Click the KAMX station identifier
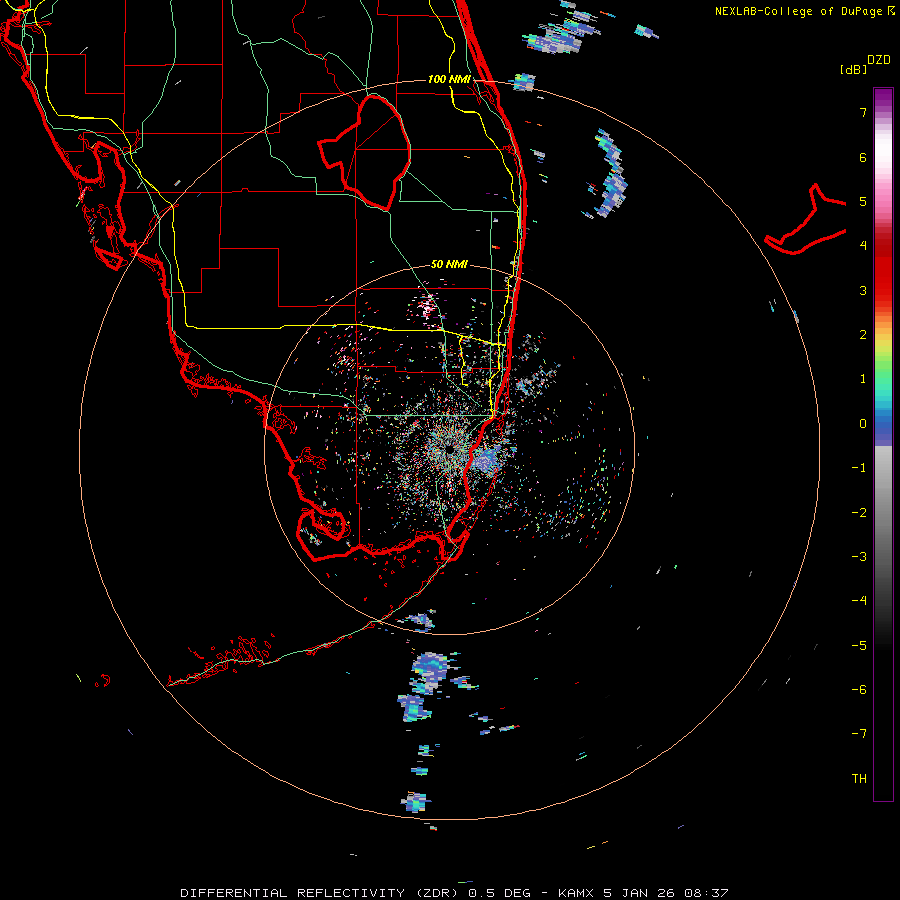 pyautogui.click(x=576, y=893)
